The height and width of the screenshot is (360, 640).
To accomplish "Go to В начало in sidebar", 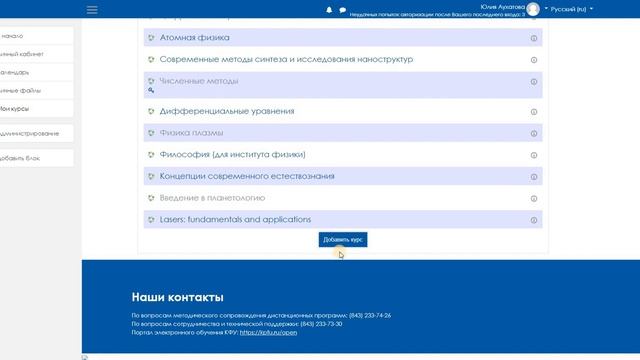I will tap(36, 36).
